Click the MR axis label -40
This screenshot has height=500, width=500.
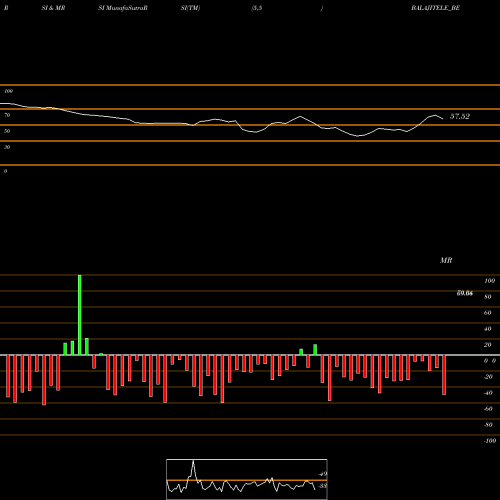(488, 393)
